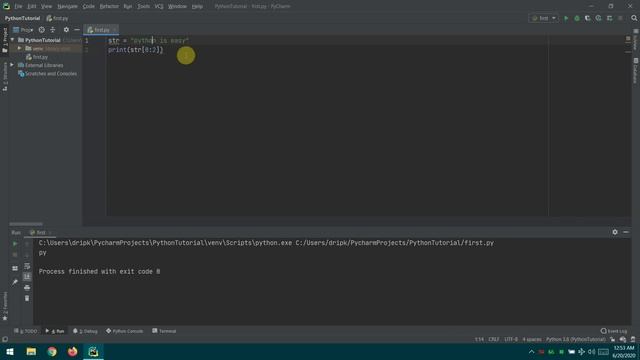
Task: Open the Python Console tab
Action: coord(124,331)
